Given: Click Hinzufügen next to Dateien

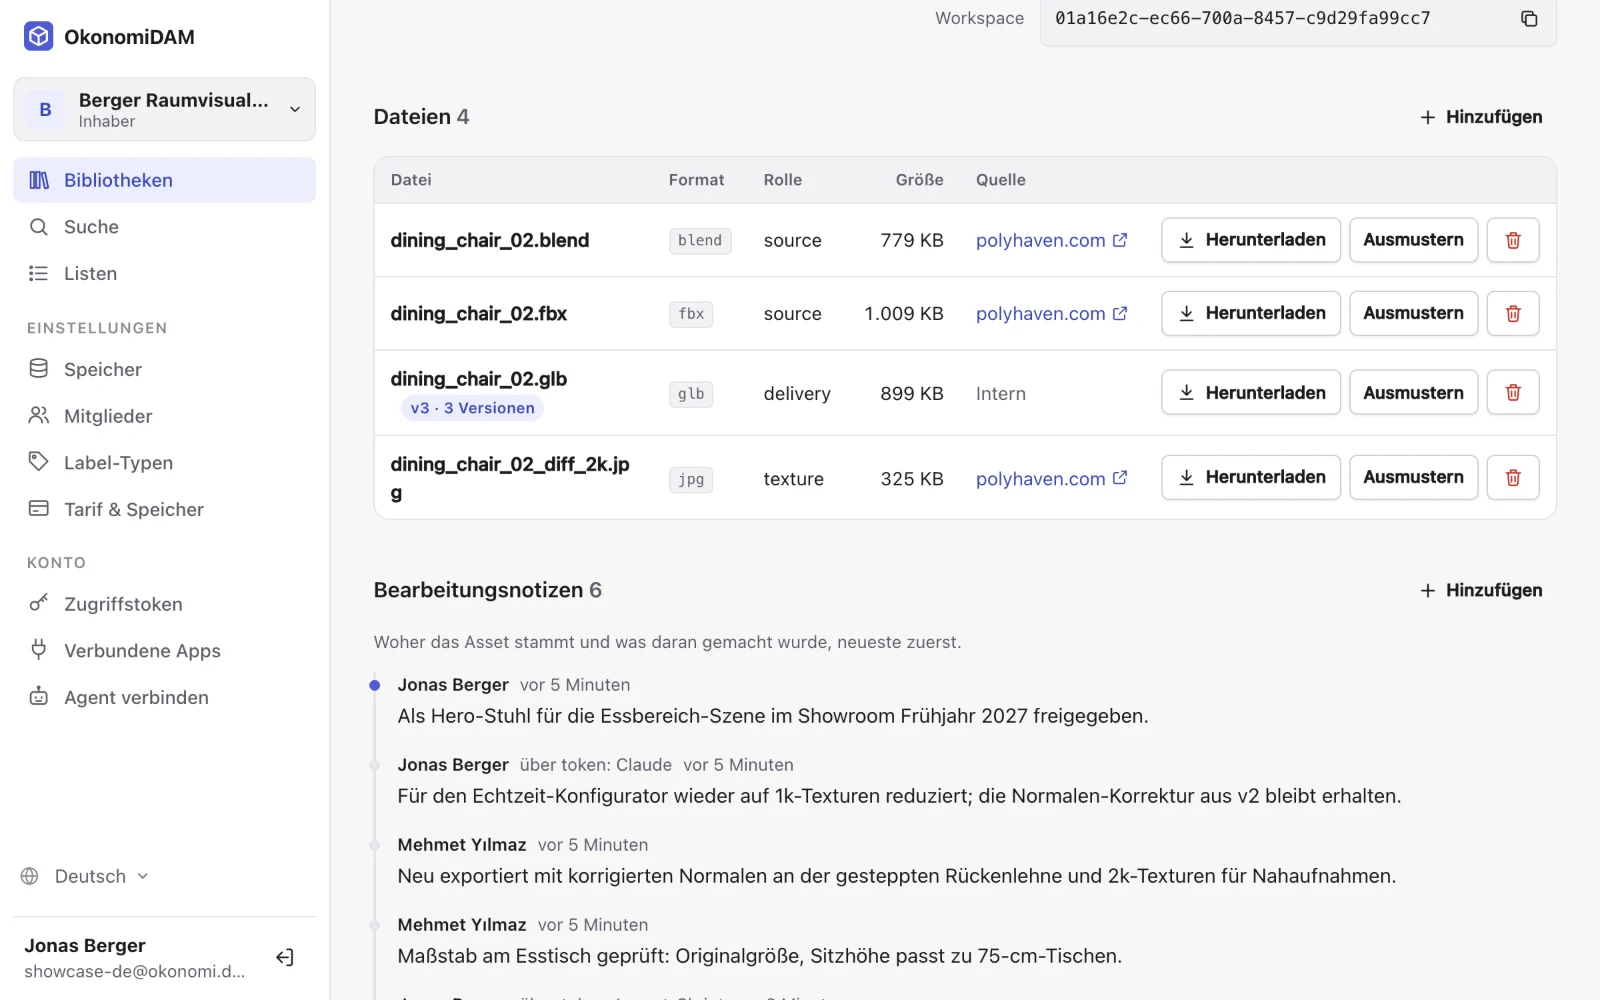Looking at the screenshot, I should tap(1481, 117).
